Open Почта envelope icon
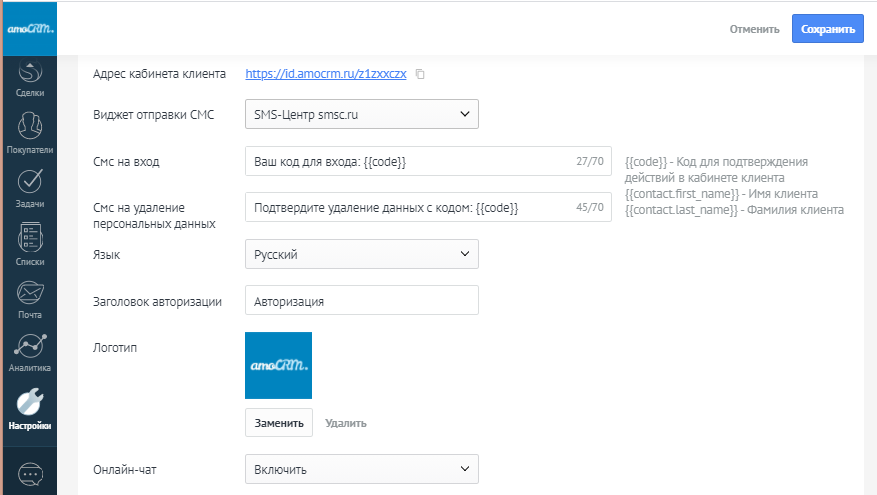Viewport: 877px width, 495px height. 30,294
